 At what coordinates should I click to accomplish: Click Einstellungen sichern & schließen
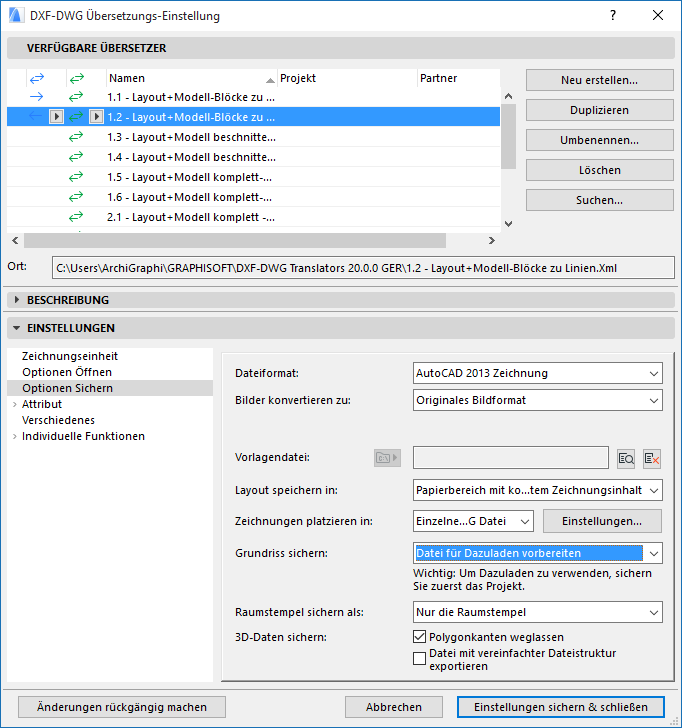pos(561,707)
